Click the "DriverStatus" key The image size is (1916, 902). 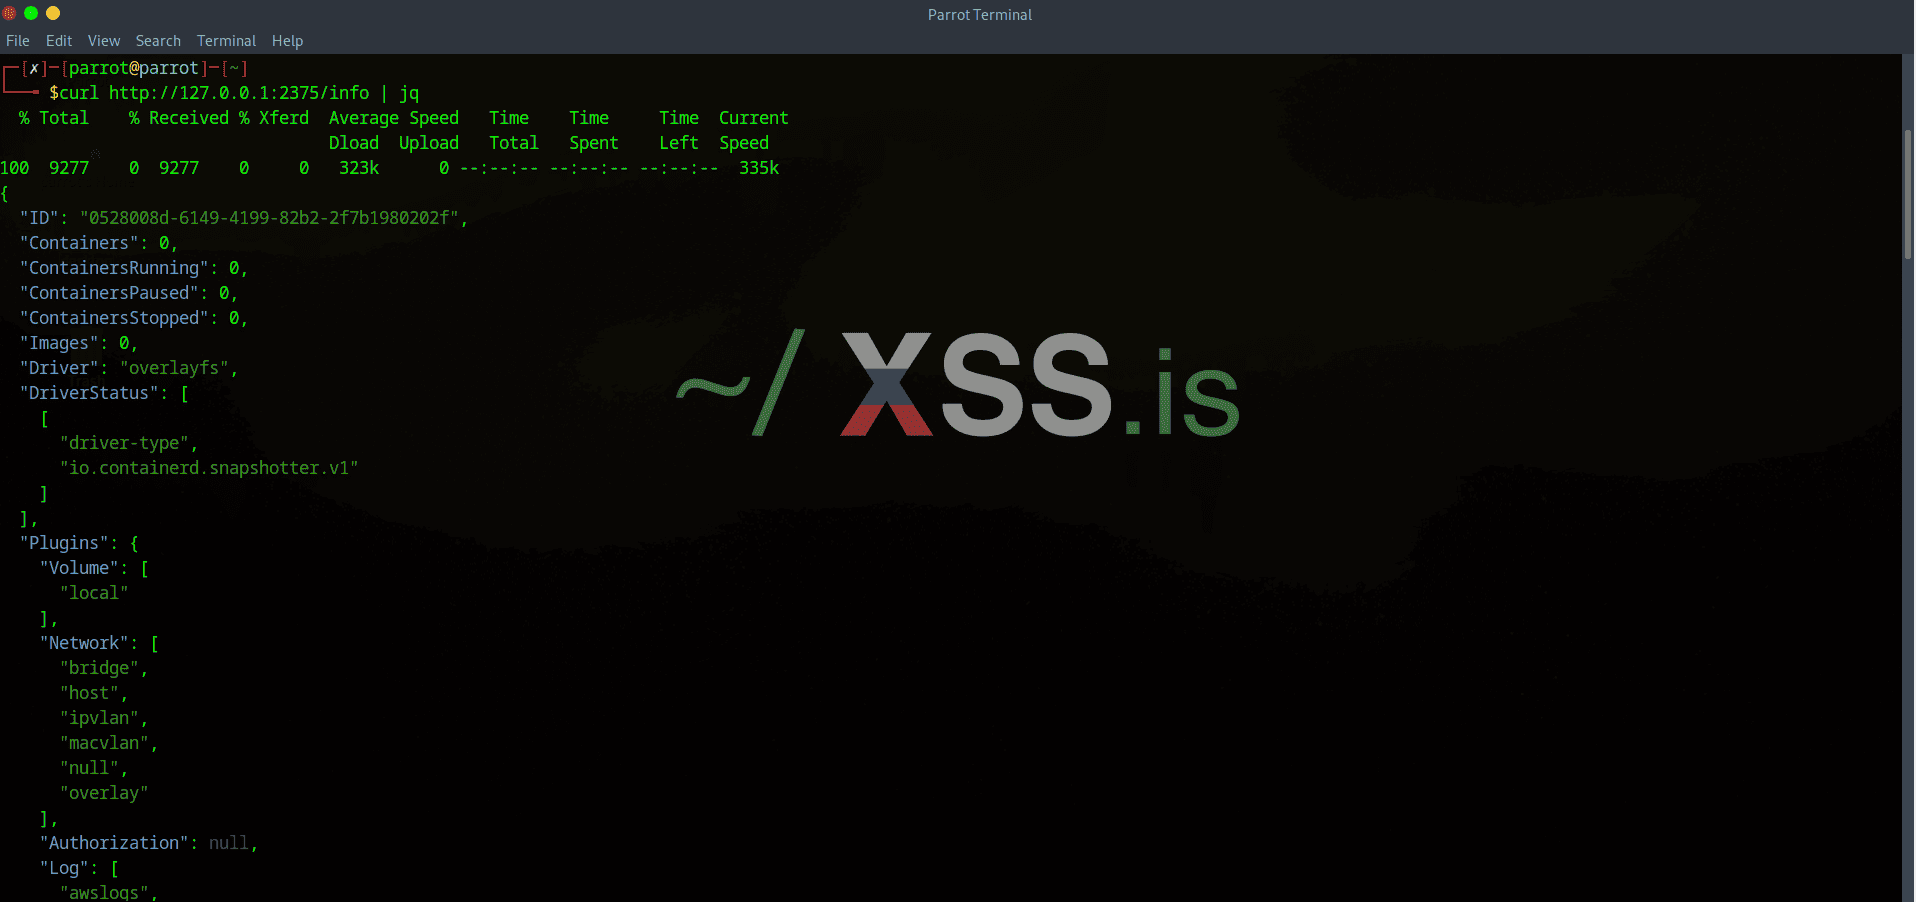point(89,393)
